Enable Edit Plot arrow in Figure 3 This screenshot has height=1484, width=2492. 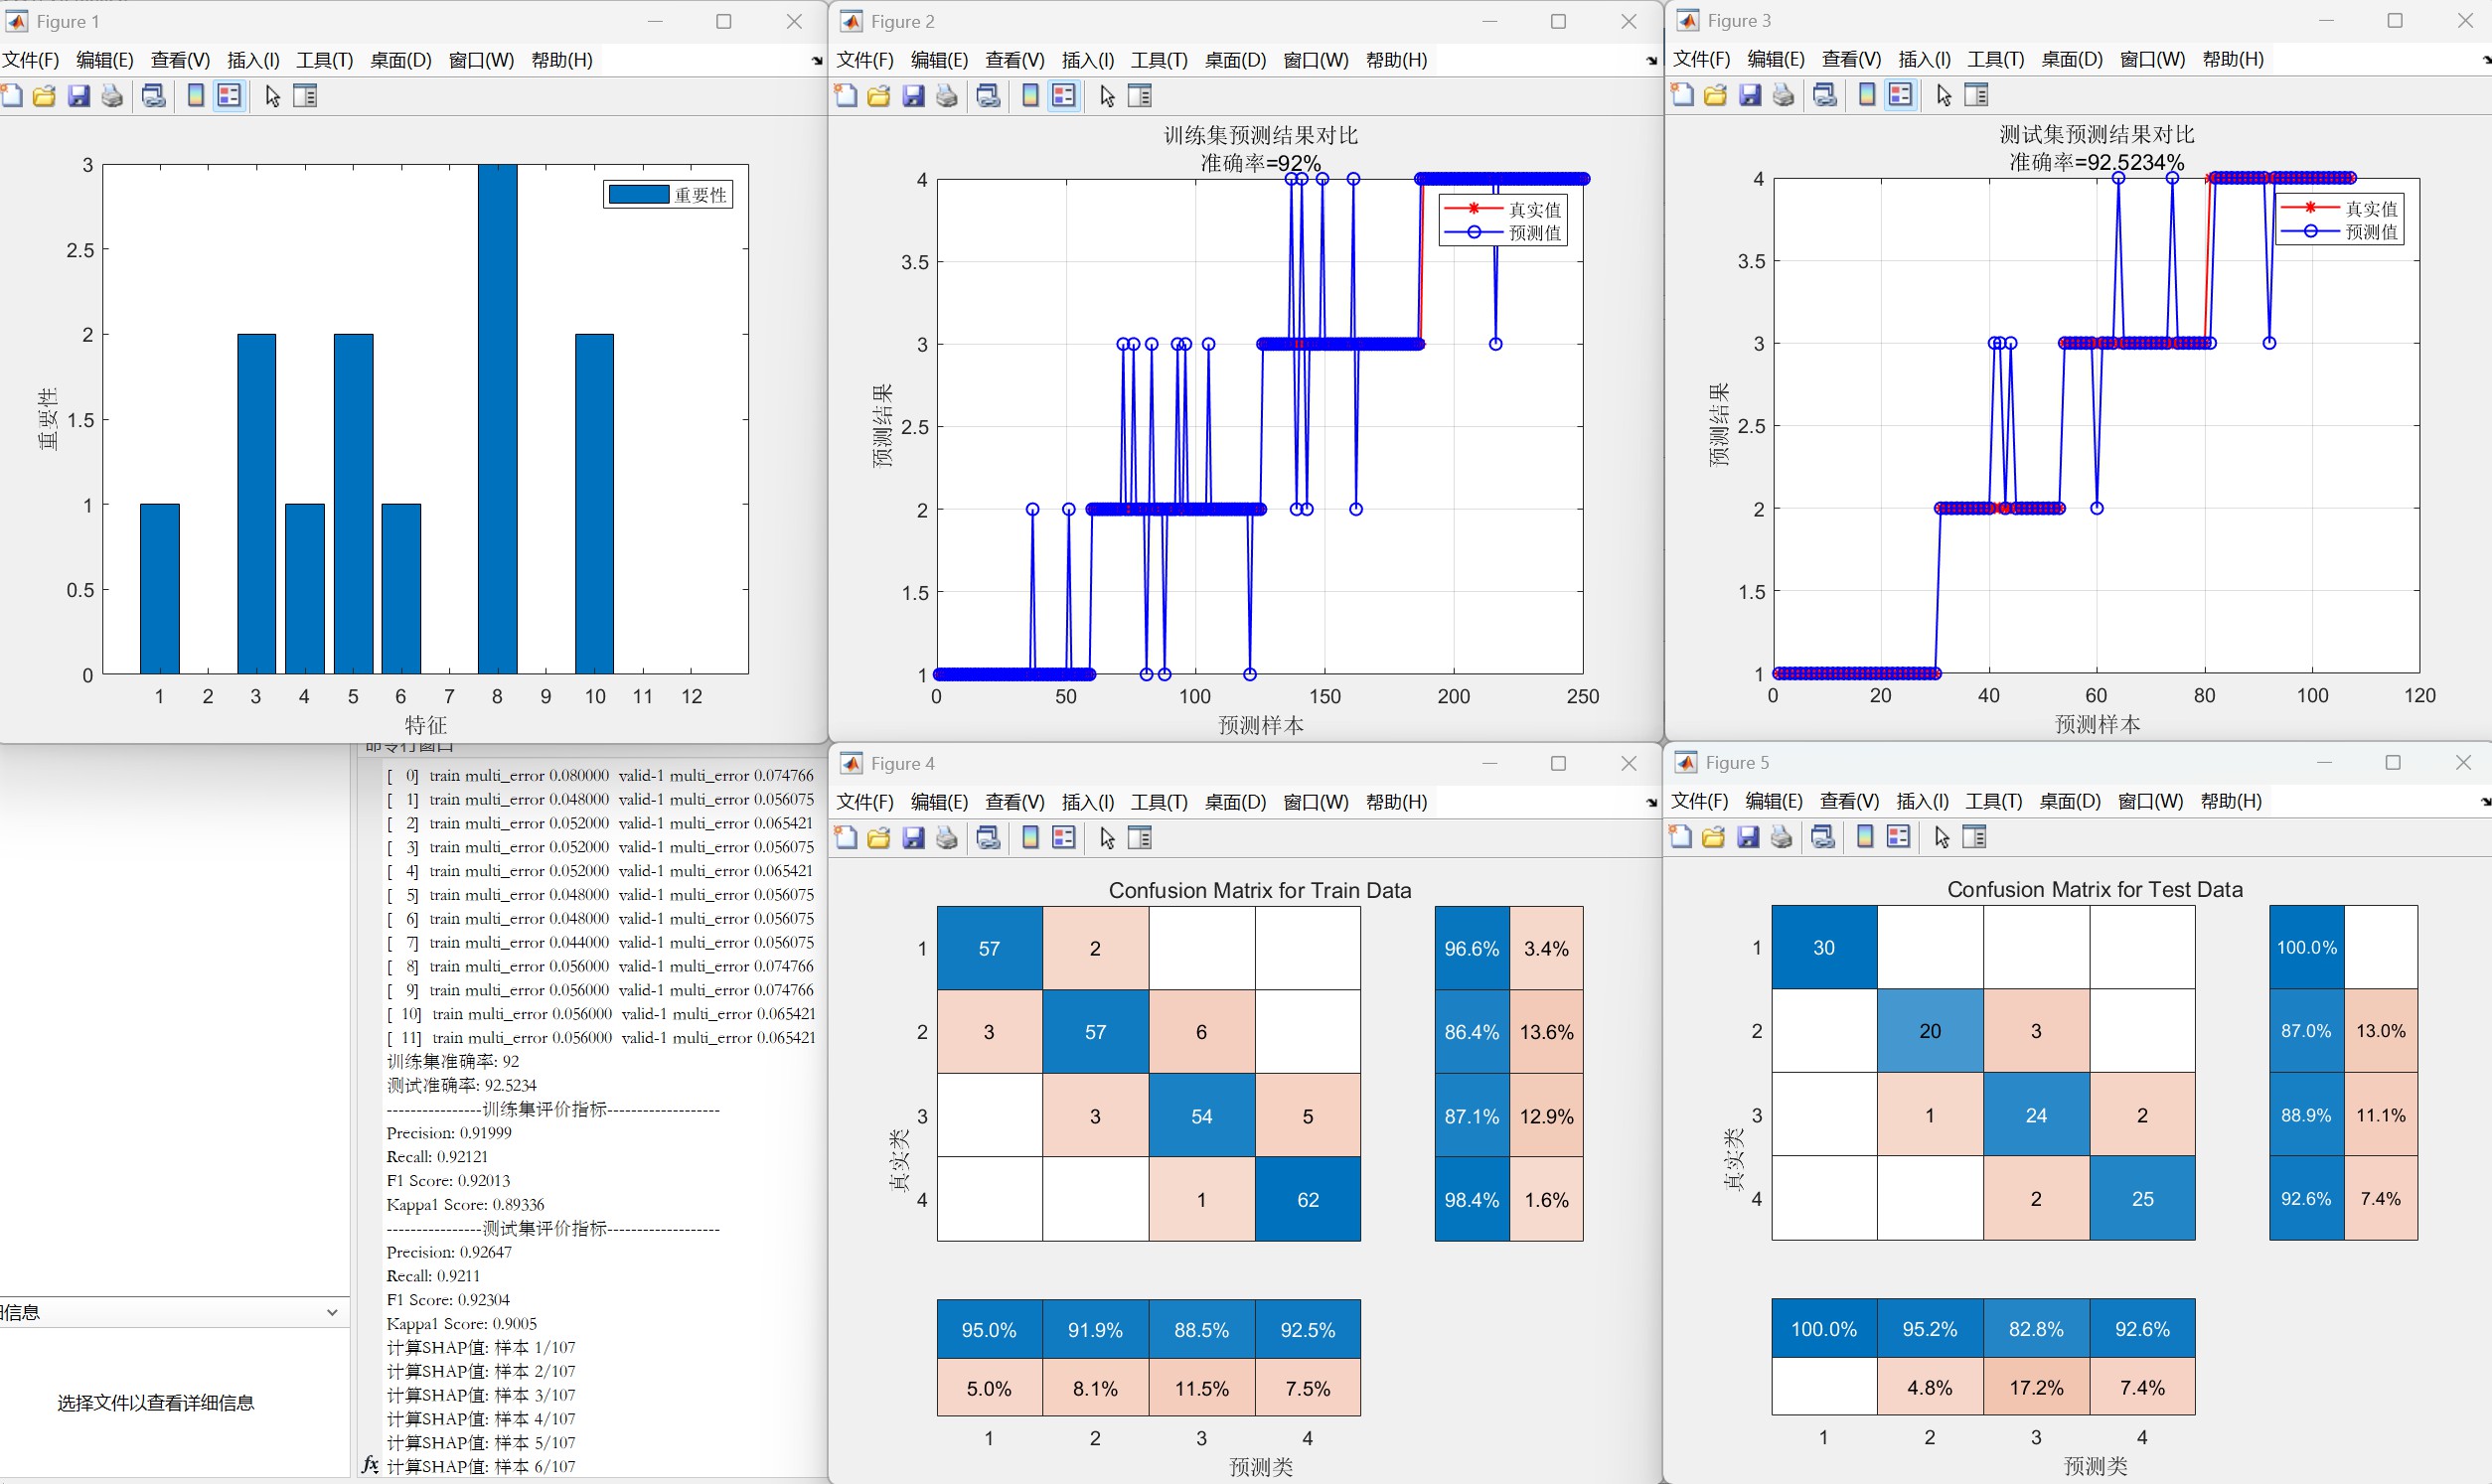click(x=1943, y=95)
